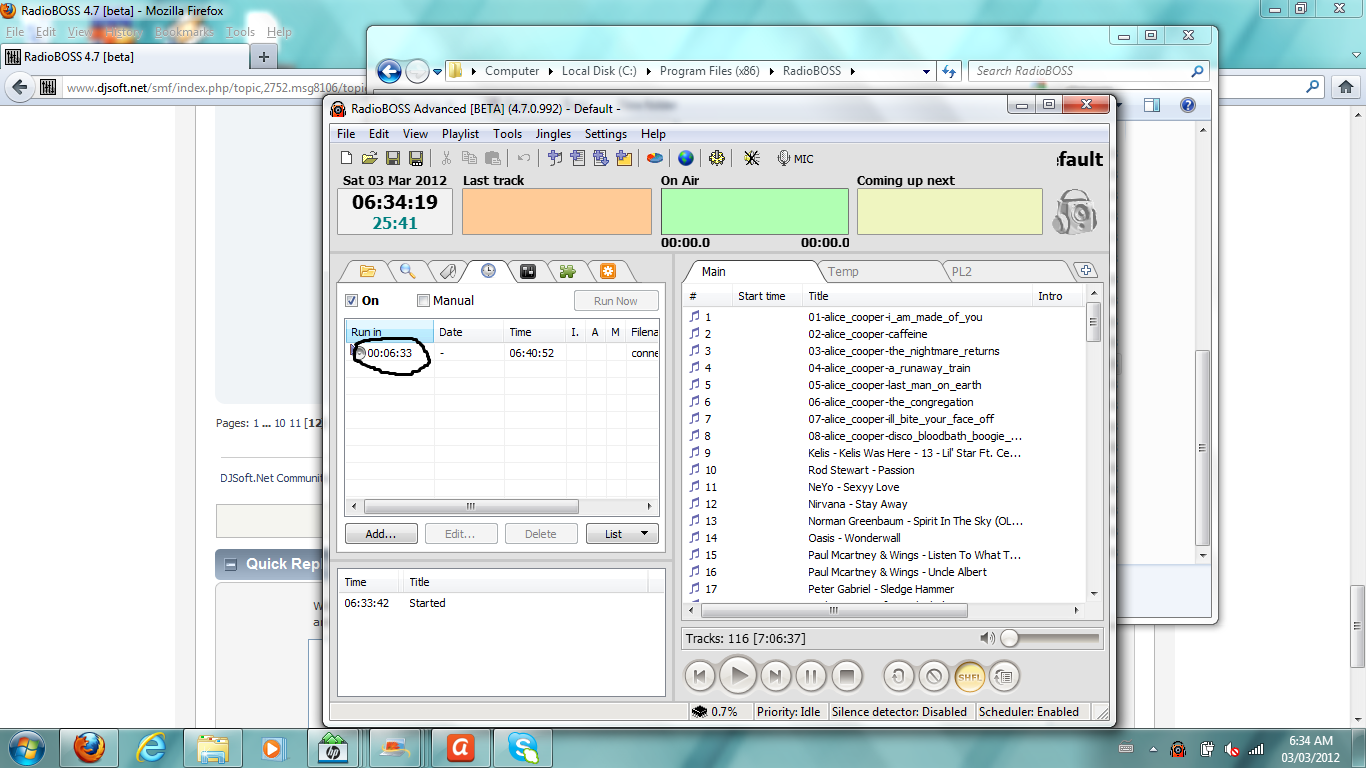Screen dimensions: 1366x768
Task: Save playlist with the first floppy disk icon
Action: (x=393, y=158)
